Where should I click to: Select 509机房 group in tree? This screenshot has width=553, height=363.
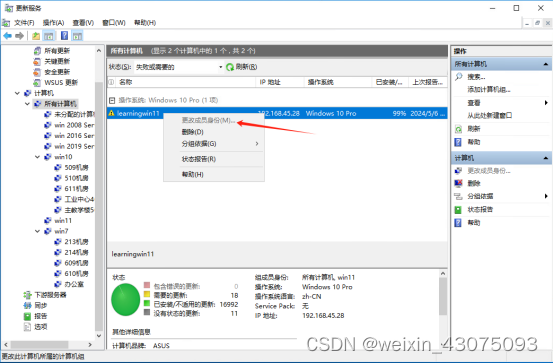[76, 167]
